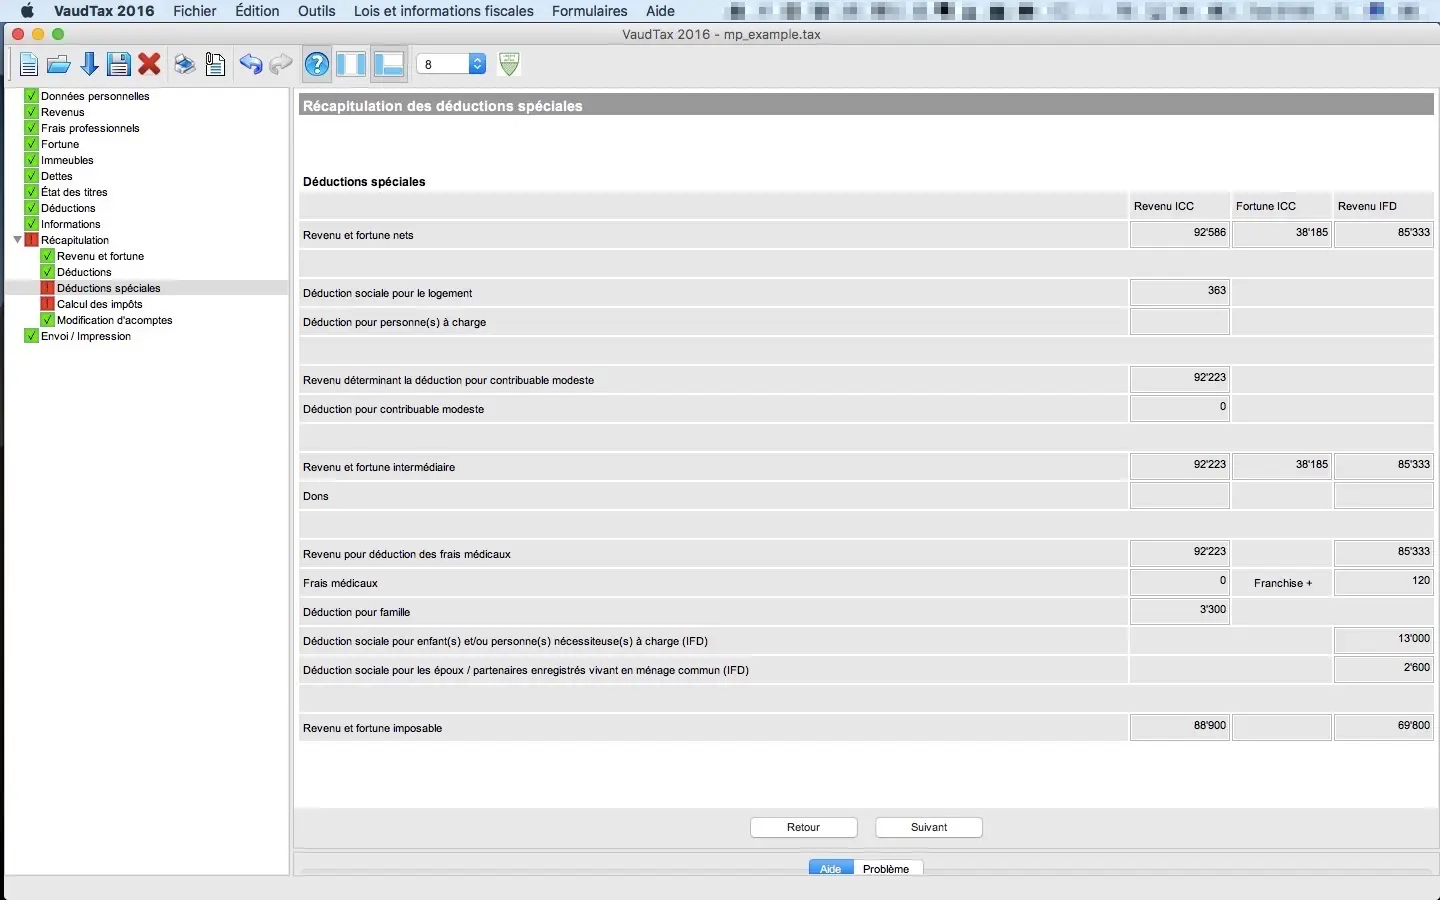This screenshot has height=900, width=1440.
Task: Select Revenu et fortune sub-item
Action: [100, 256]
